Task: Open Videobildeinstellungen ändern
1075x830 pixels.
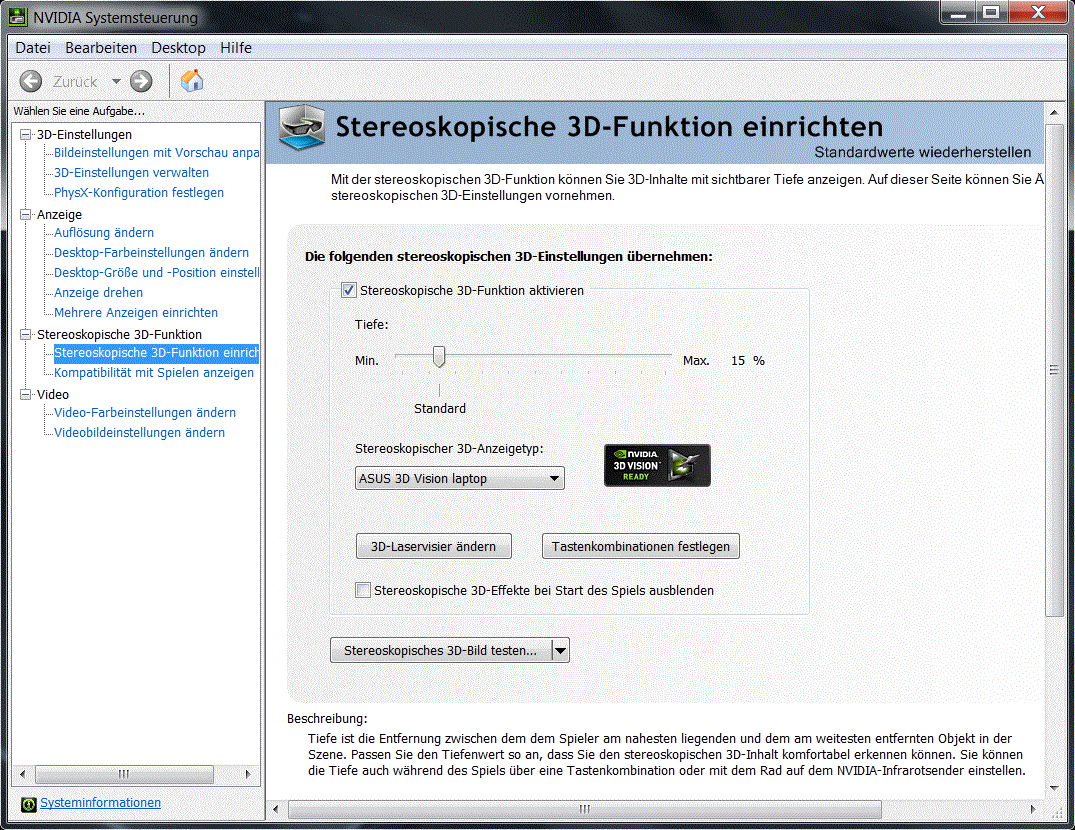Action: 139,432
